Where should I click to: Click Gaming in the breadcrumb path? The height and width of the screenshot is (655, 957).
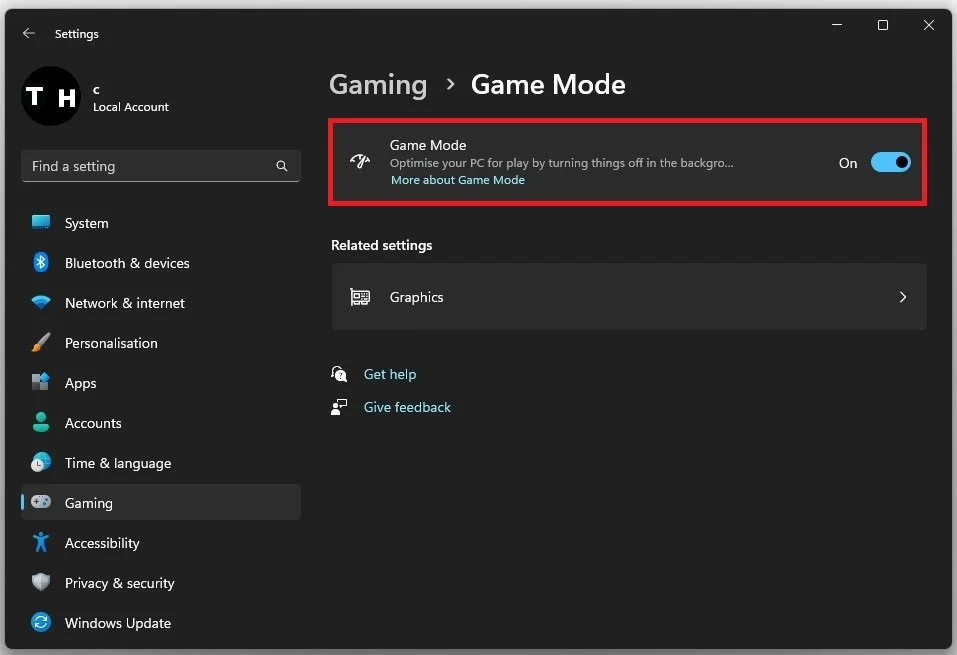pyautogui.click(x=377, y=85)
